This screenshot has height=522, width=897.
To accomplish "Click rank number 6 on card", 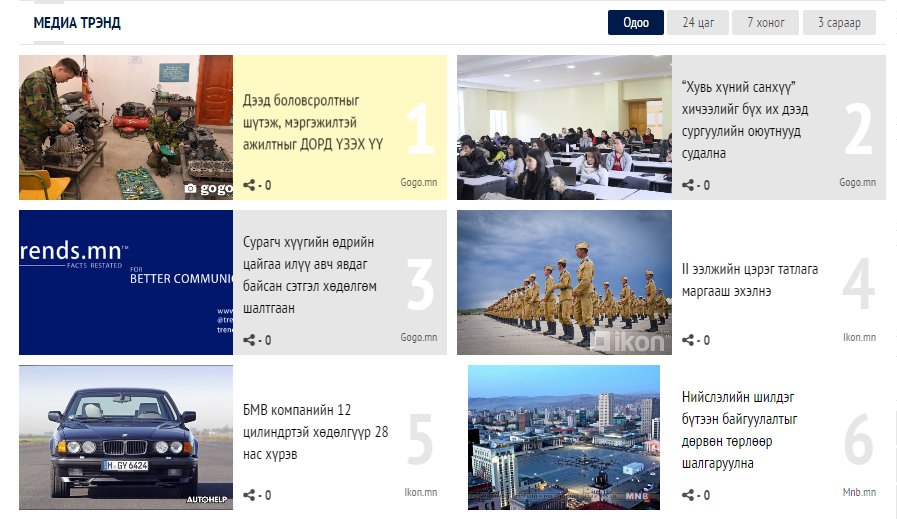I will [x=859, y=439].
